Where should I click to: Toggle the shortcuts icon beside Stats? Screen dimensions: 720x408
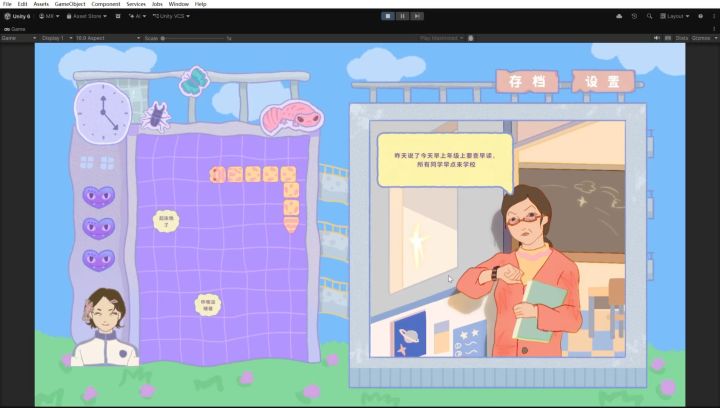pos(668,38)
